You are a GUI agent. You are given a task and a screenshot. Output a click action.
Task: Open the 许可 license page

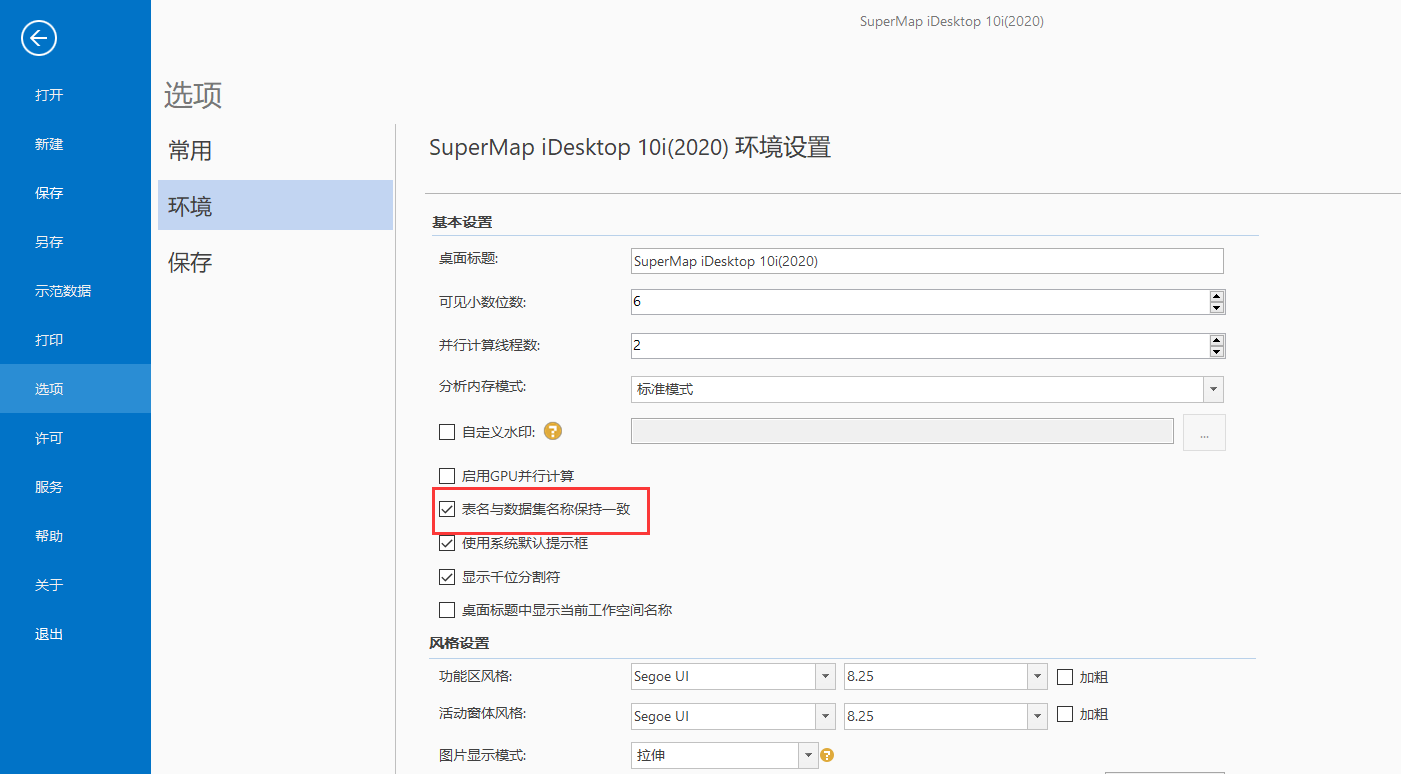49,438
